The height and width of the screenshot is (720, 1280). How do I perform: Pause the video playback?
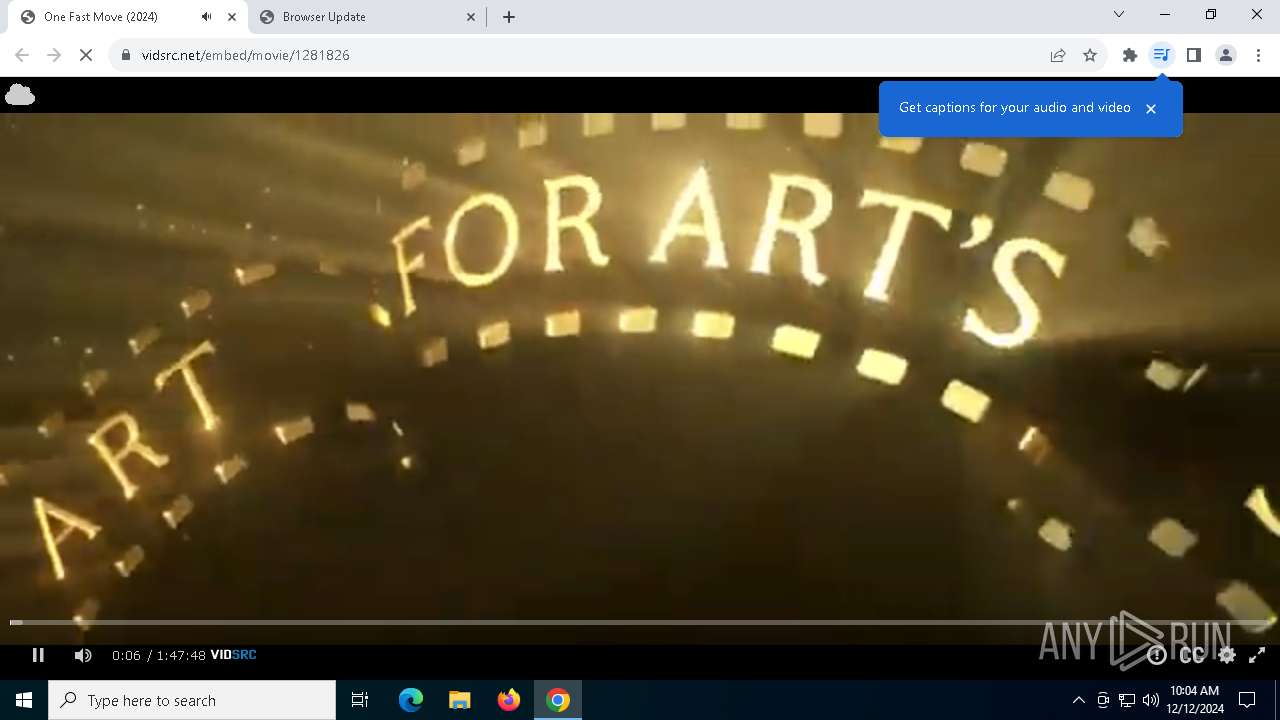tap(38, 655)
